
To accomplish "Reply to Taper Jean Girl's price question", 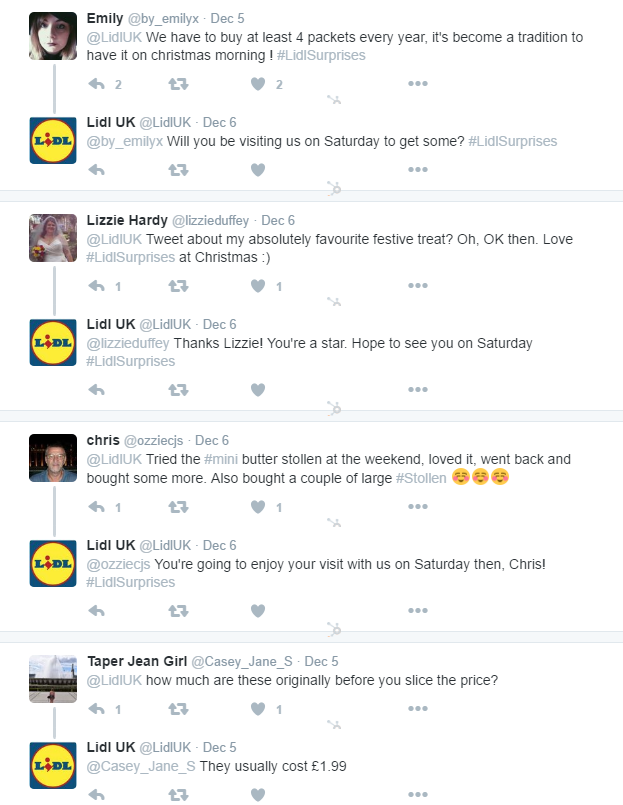I will [97, 709].
